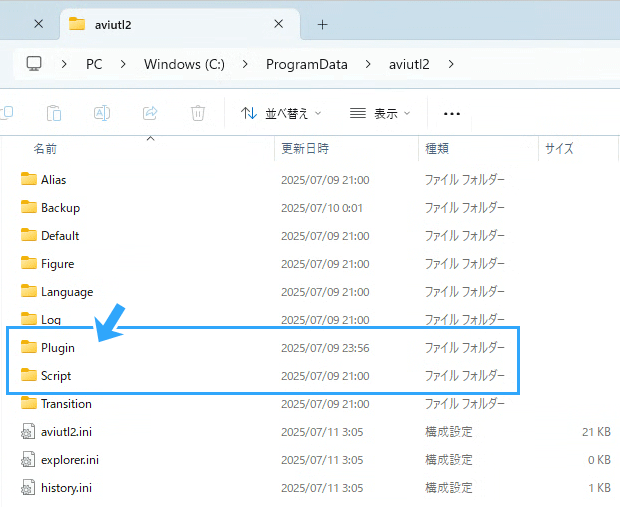This screenshot has height=507, width=620.
Task: Click ProgramData breadcrumb
Action: (x=306, y=64)
